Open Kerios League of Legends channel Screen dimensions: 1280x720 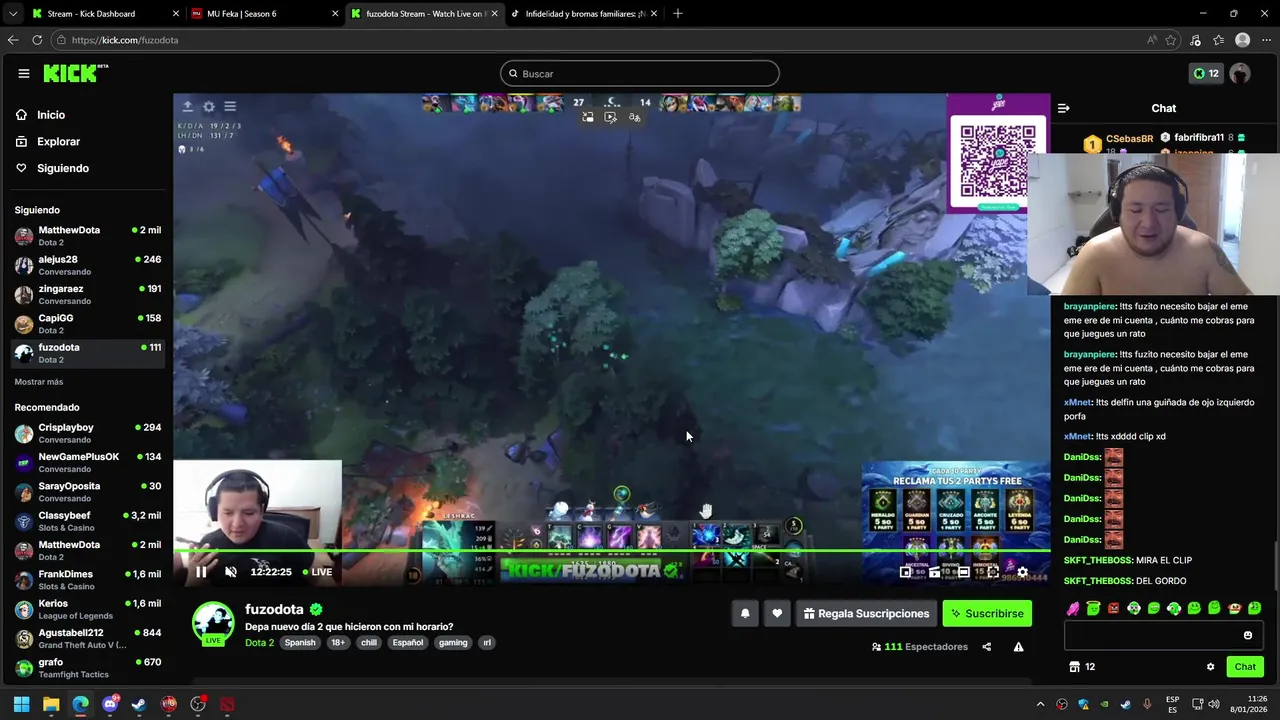(88, 609)
